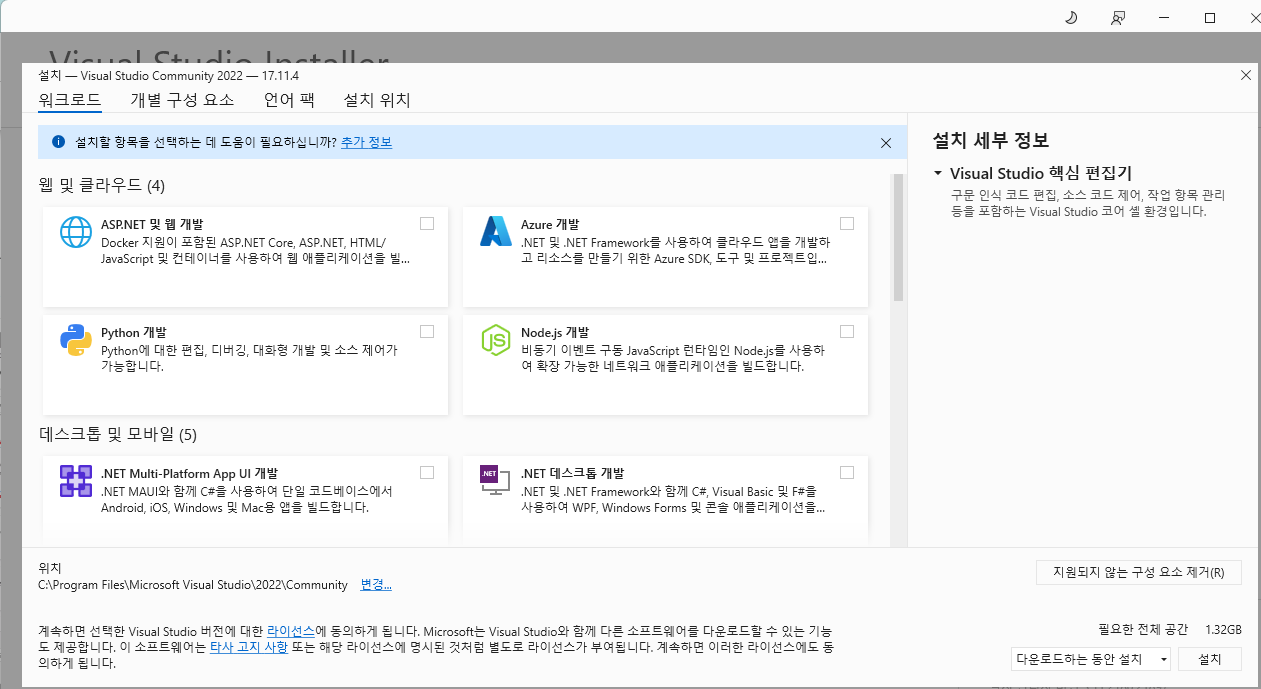Image resolution: width=1261 pixels, height=689 pixels.
Task: Dismiss the help banner with its X
Action: (x=886, y=143)
